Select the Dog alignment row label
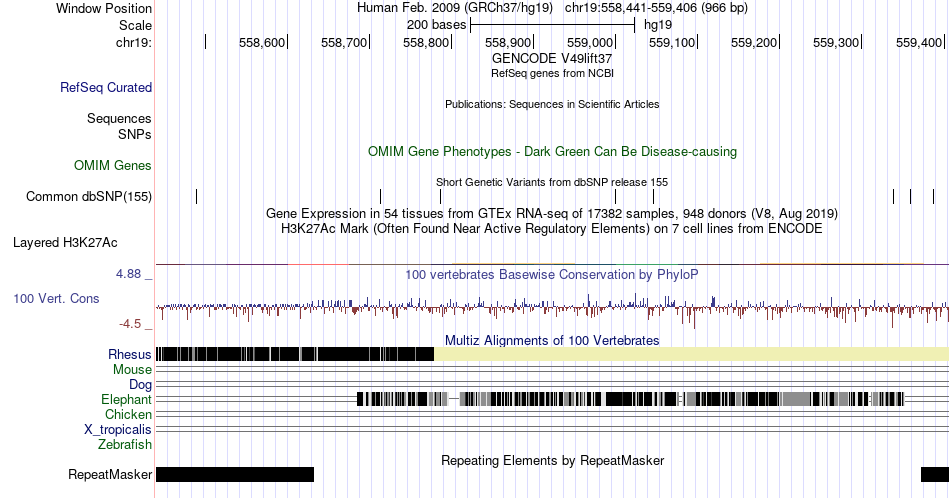 (x=140, y=385)
